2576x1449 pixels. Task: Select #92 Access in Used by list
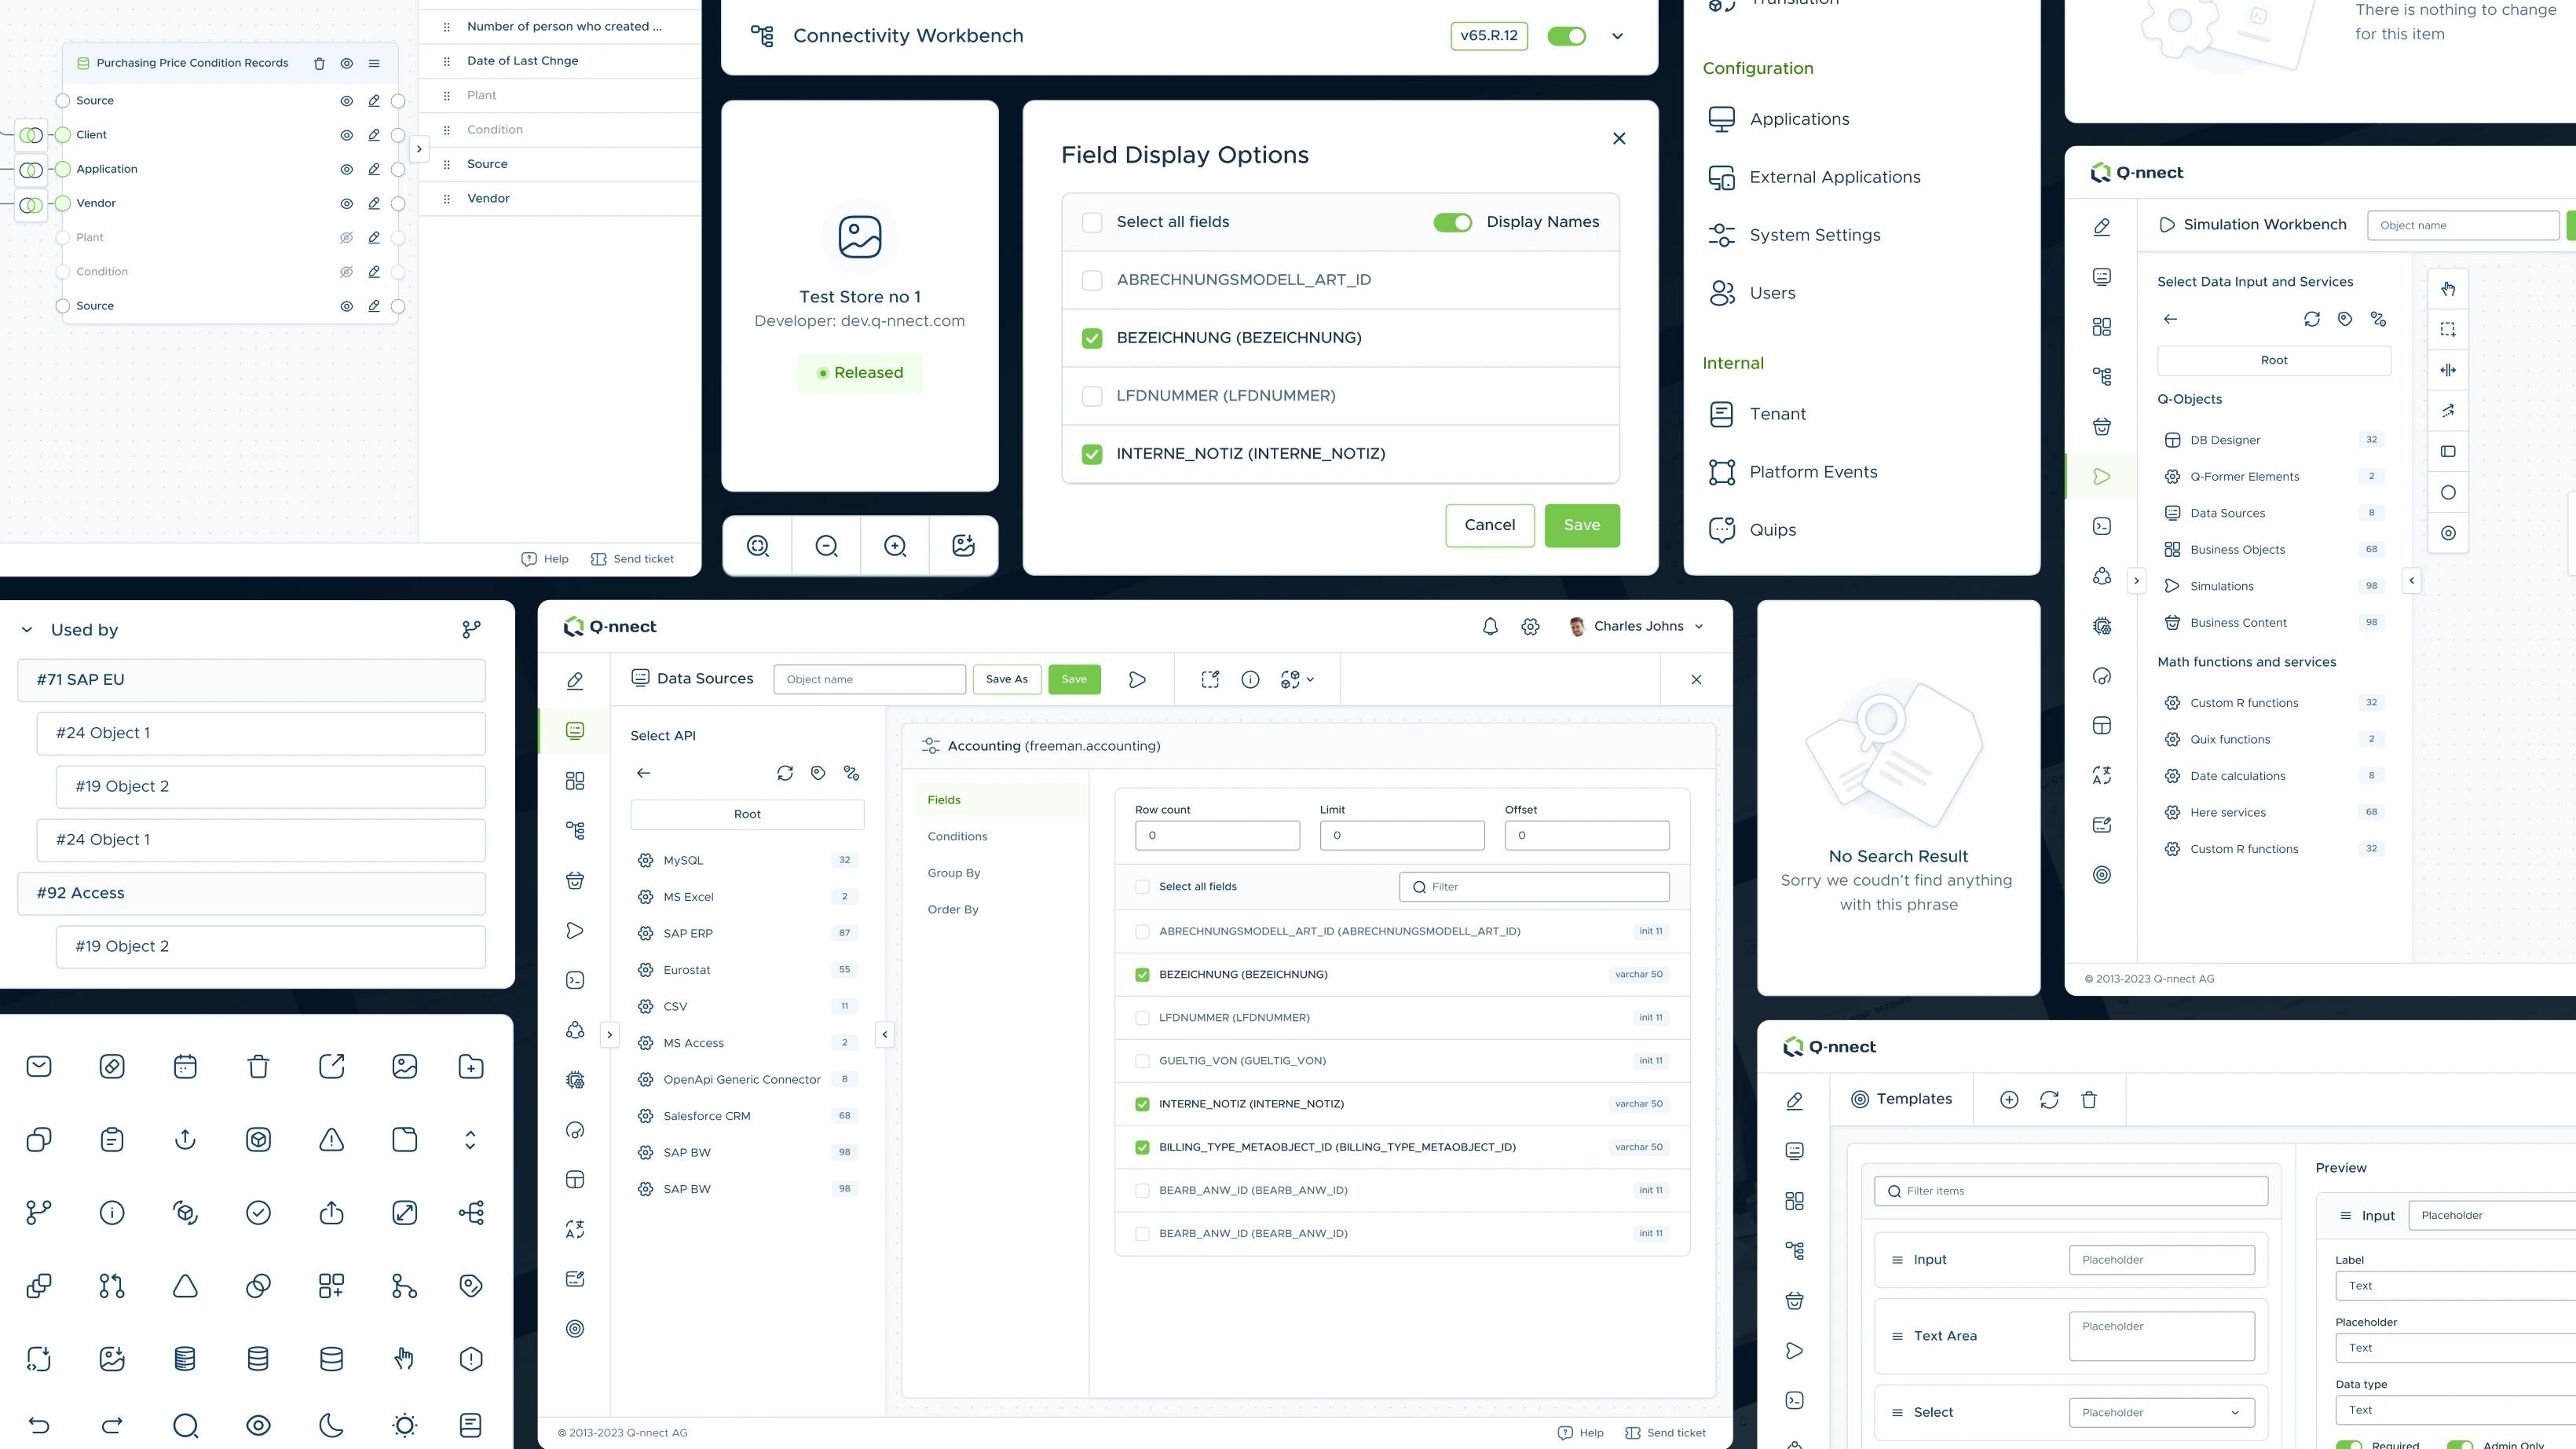click(251, 894)
